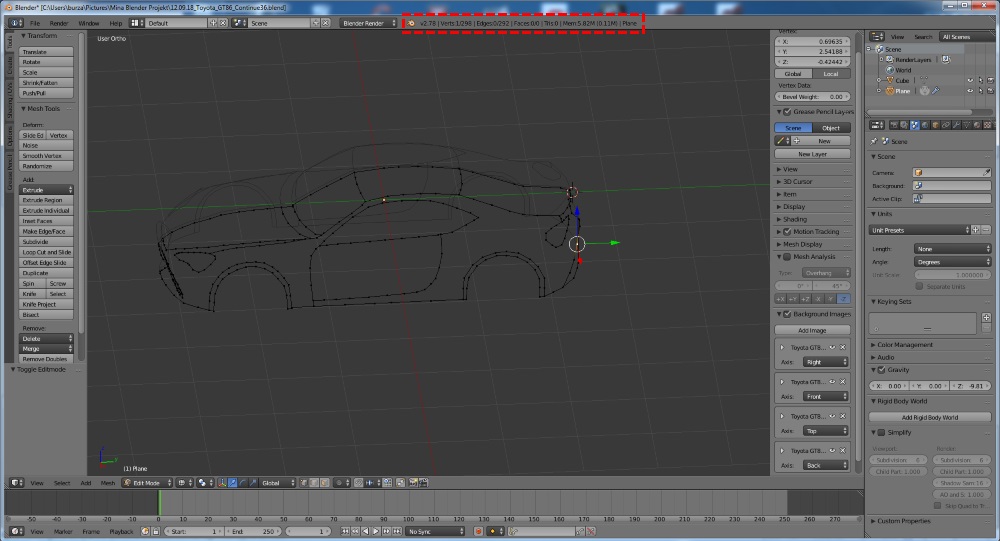The width and height of the screenshot is (1000, 541).
Task: Jump to the end frame in timeline
Action: coord(397,531)
